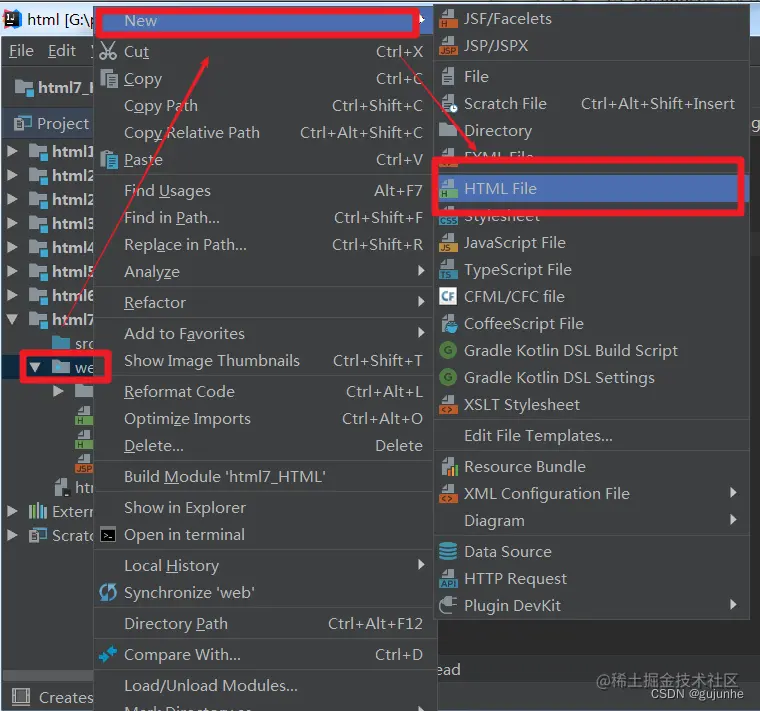This screenshot has height=711, width=760.
Task: Click the Compare With arrows icon
Action: pyautogui.click(x=108, y=654)
